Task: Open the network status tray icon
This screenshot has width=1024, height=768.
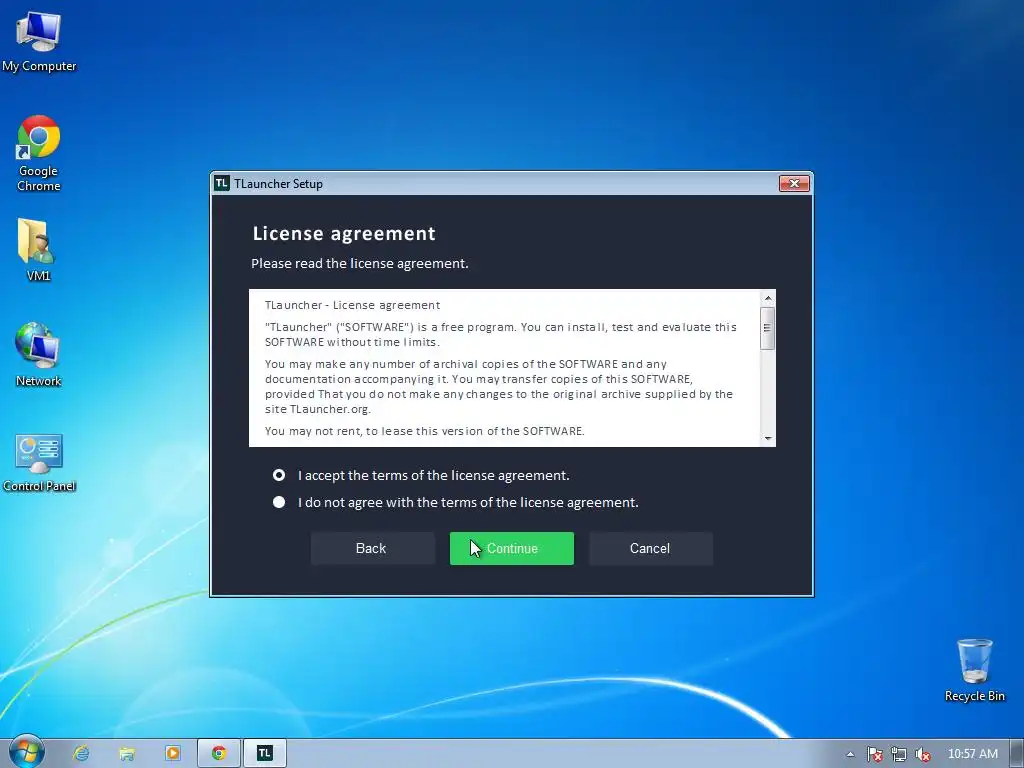Action: 899,754
